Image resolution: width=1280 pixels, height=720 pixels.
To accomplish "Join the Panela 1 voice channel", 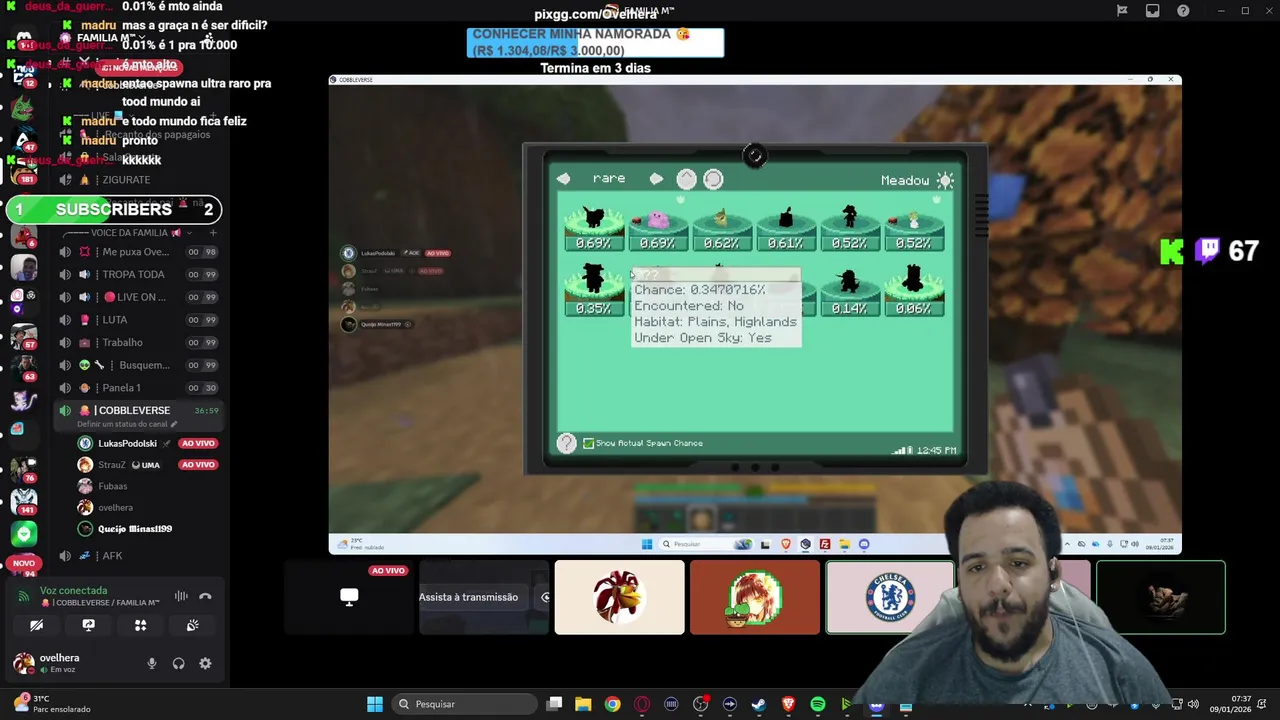I will (x=139, y=388).
